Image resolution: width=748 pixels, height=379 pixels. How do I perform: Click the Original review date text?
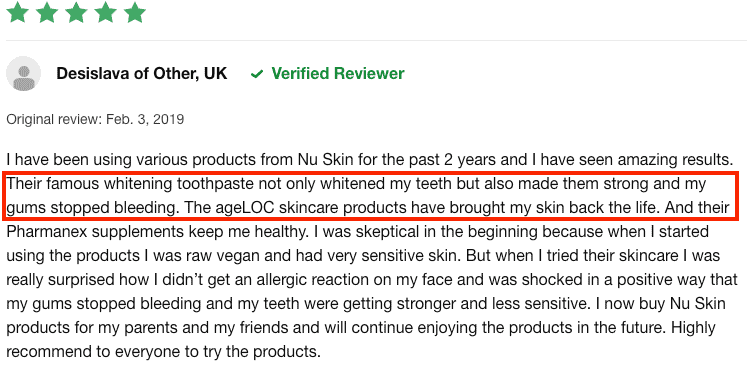click(x=95, y=119)
